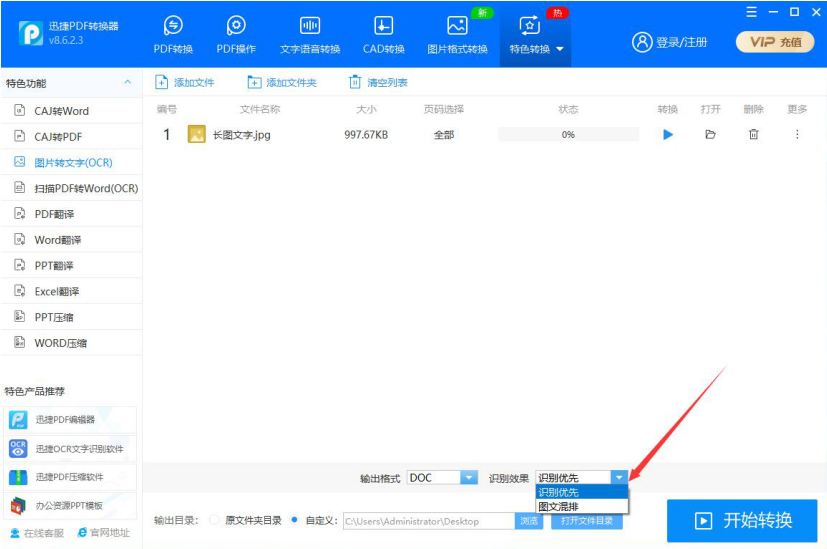Click the VIP 充值 button
This screenshot has width=827, height=549.
[x=775, y=42]
